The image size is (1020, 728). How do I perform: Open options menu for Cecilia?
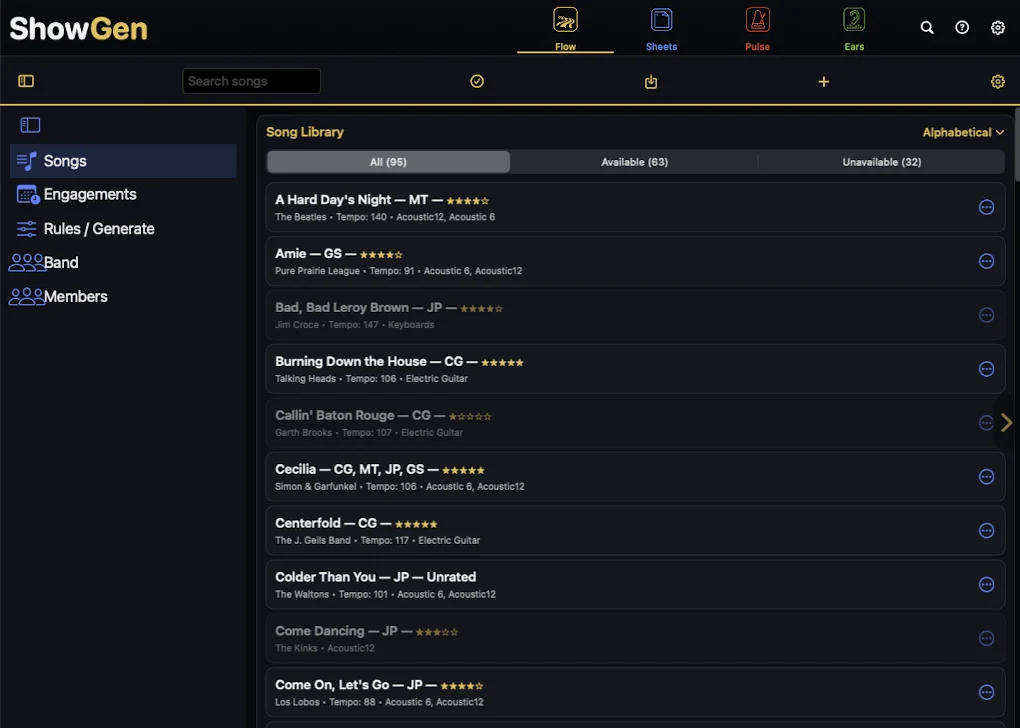(x=986, y=477)
